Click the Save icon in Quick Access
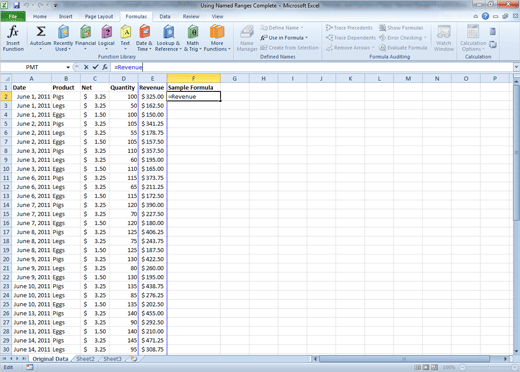Viewport: 520px width, 372px height. click(x=16, y=5)
